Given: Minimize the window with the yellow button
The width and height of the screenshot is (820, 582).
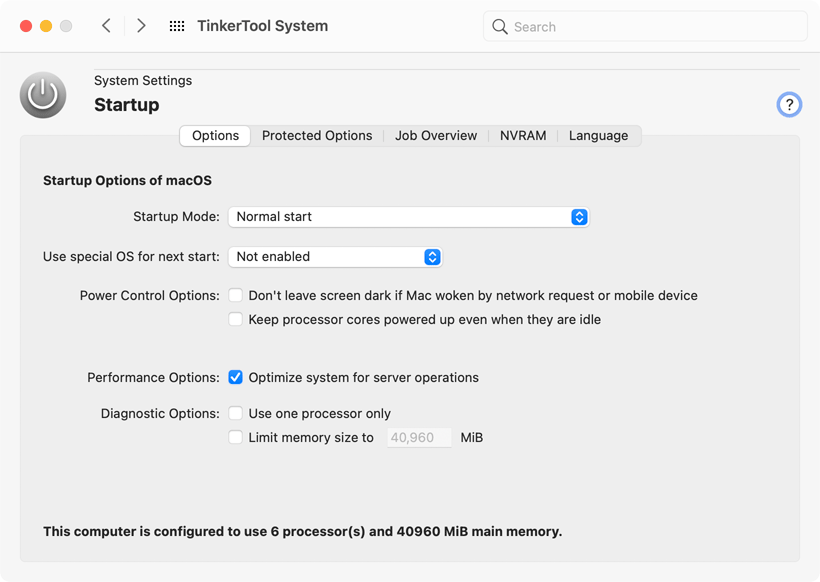Looking at the screenshot, I should [x=46, y=26].
